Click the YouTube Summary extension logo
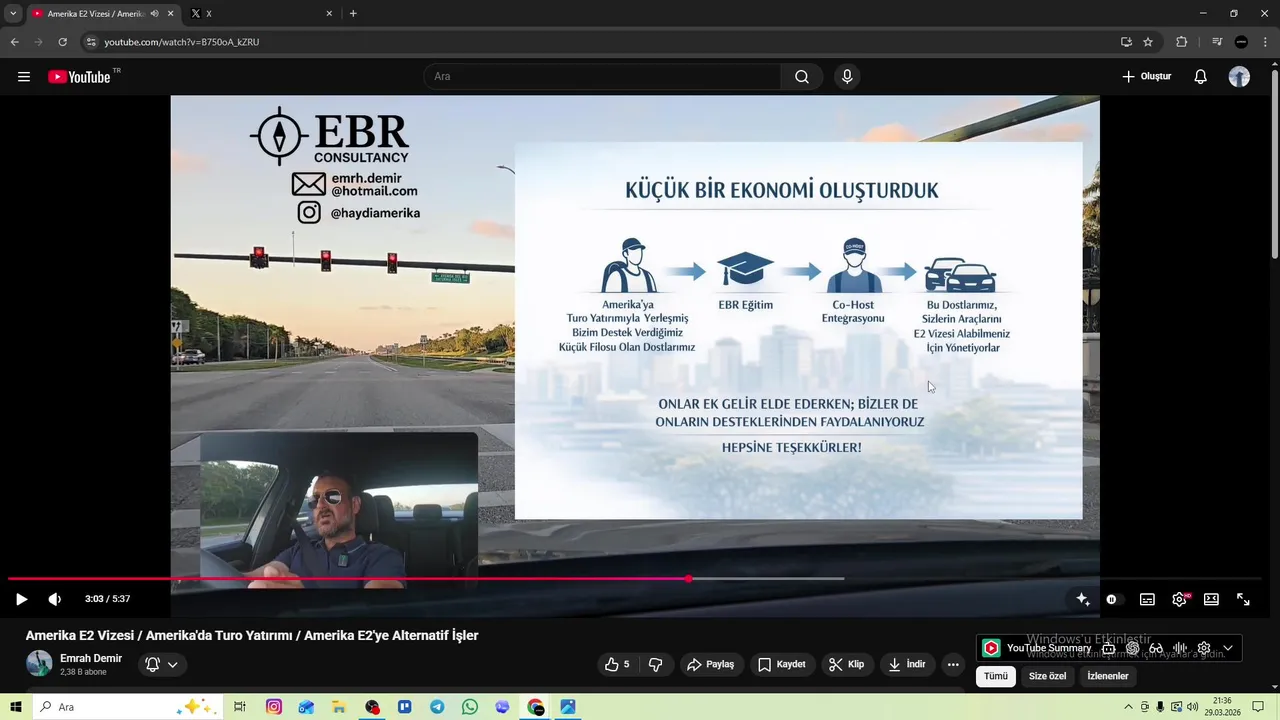The image size is (1280, 720). pyautogui.click(x=991, y=648)
